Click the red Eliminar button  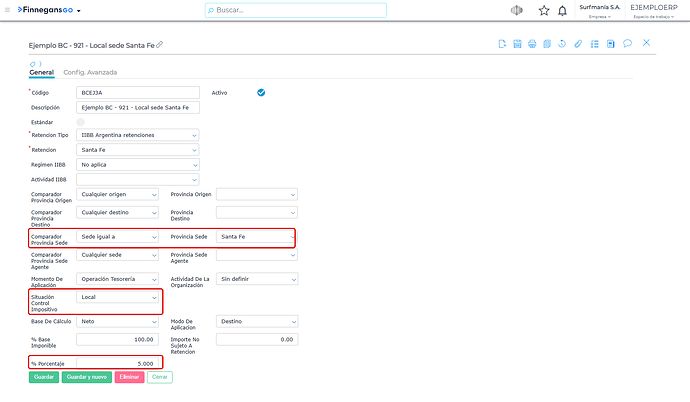(129, 377)
